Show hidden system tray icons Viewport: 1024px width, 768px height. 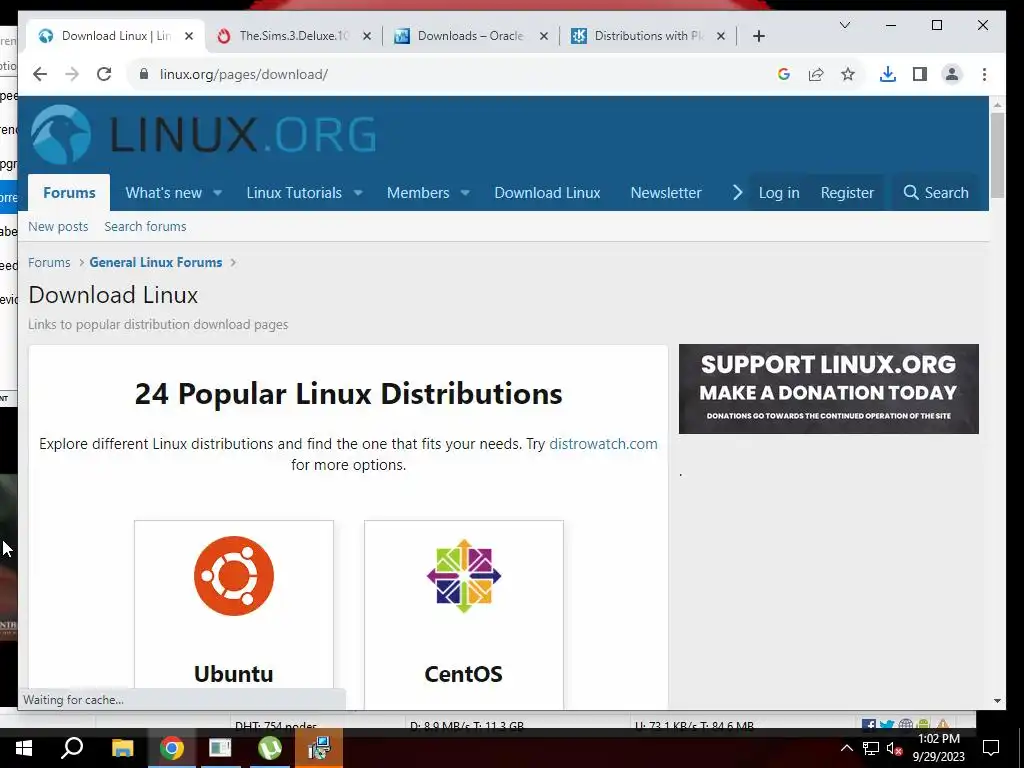click(846, 748)
